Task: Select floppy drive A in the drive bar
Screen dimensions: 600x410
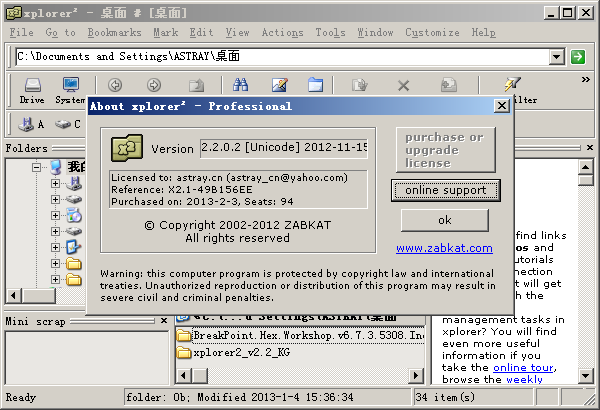Action: (31, 124)
